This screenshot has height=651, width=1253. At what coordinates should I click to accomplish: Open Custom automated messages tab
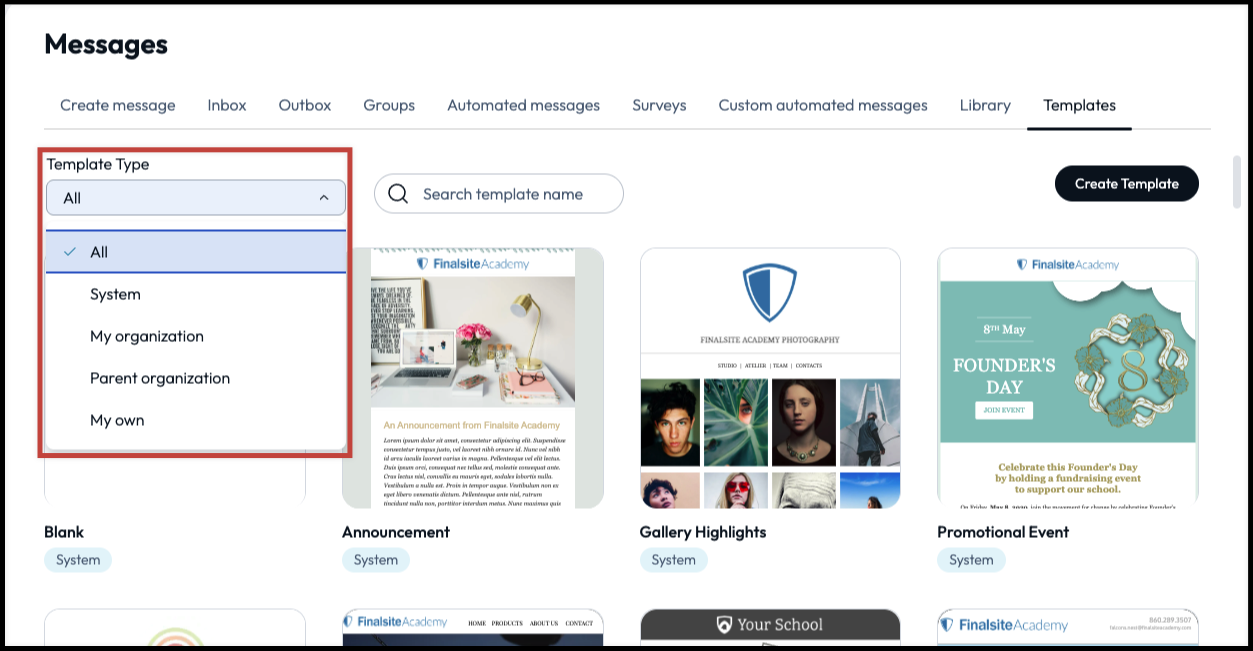coord(823,105)
